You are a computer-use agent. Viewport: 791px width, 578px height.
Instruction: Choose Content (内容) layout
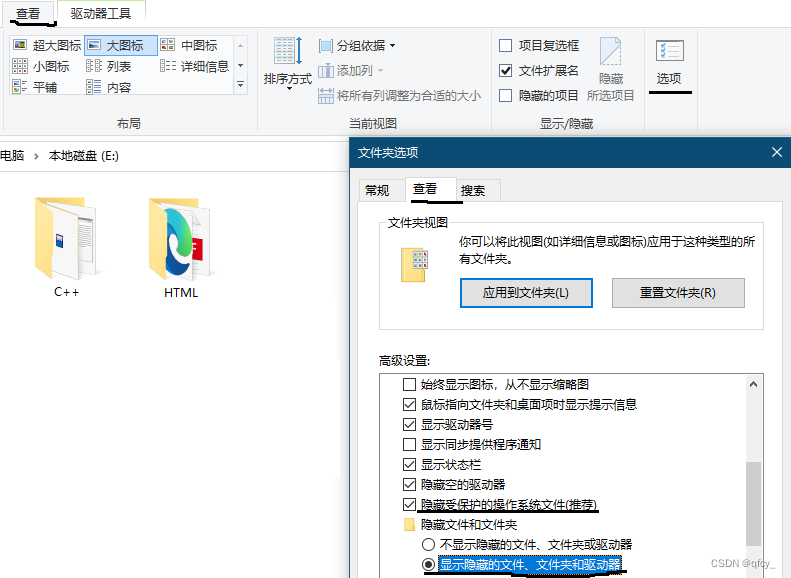(108, 87)
